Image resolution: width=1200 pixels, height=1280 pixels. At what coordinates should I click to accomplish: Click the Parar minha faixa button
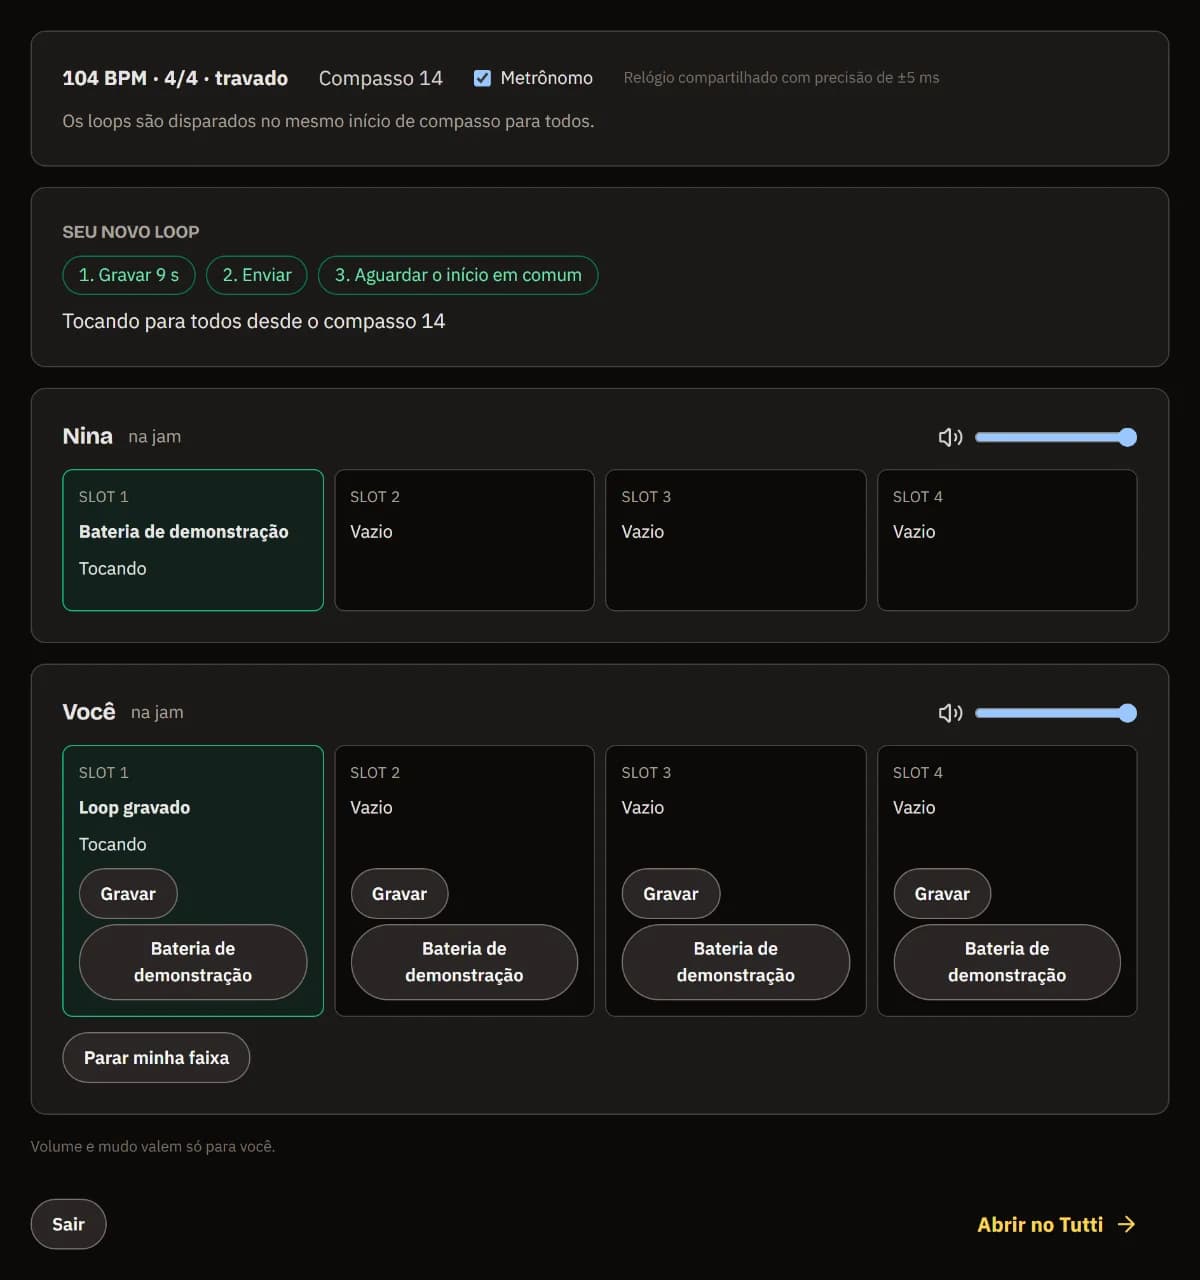point(156,1057)
